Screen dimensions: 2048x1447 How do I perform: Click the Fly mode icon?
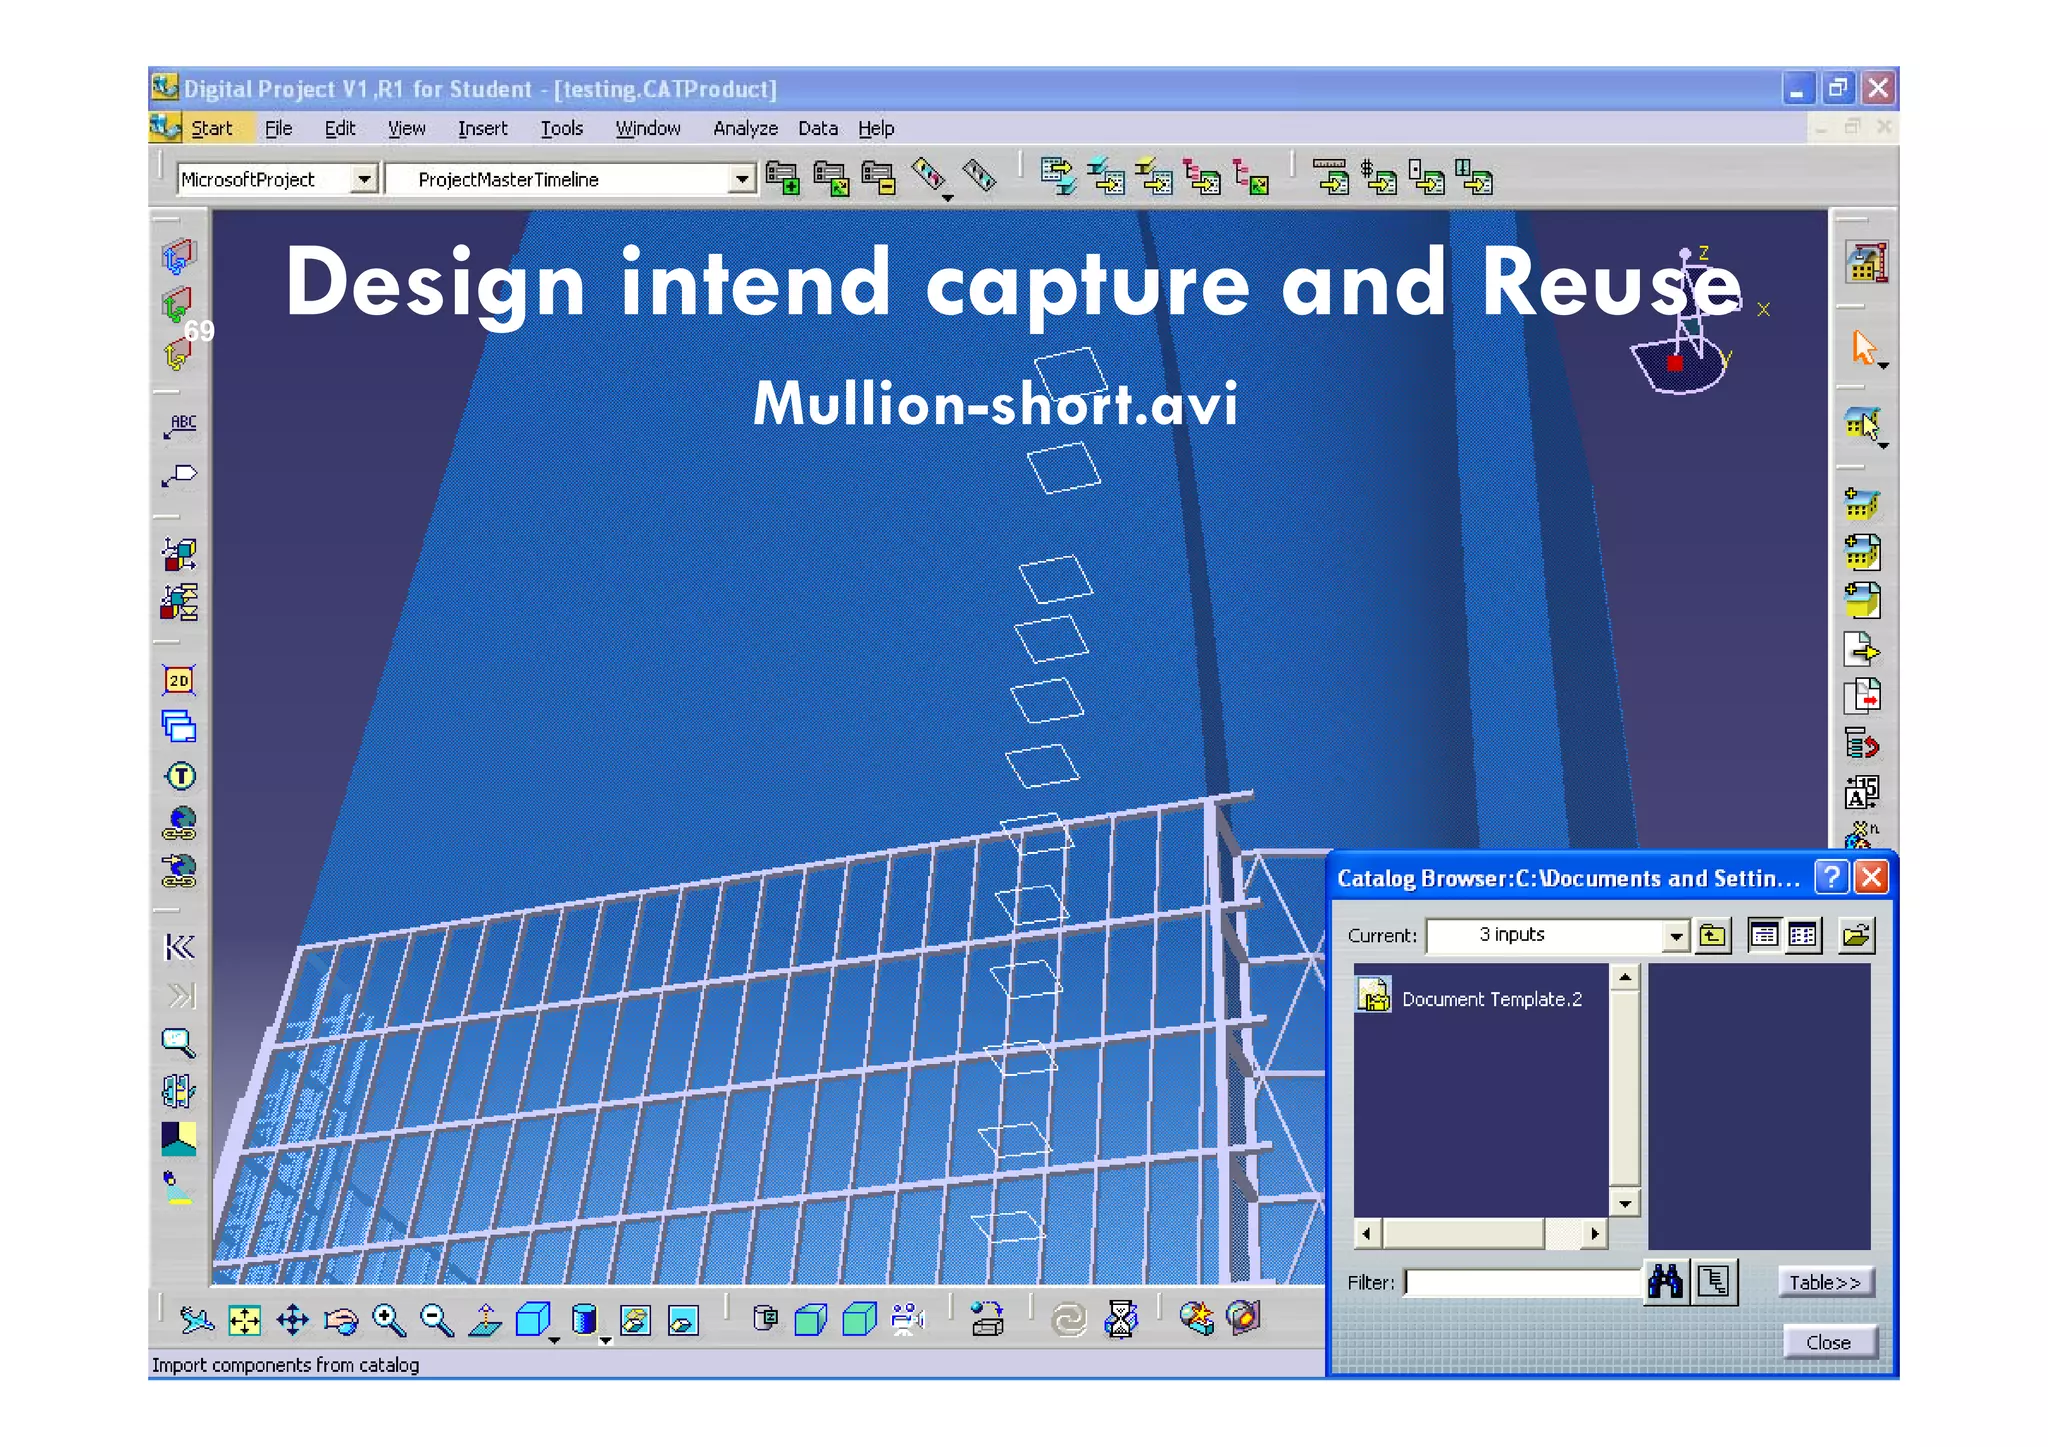(196, 1321)
